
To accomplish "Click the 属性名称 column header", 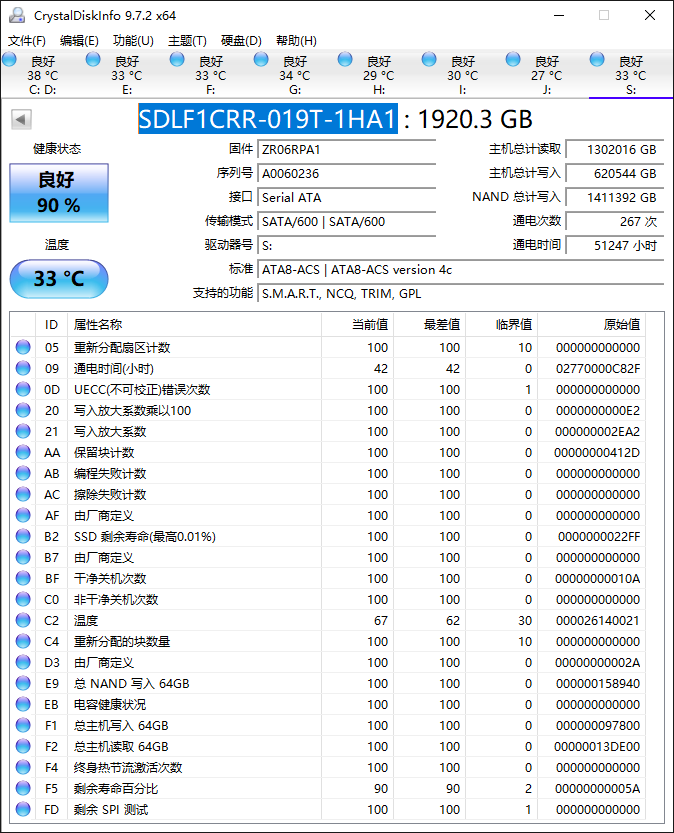I will tap(194, 325).
